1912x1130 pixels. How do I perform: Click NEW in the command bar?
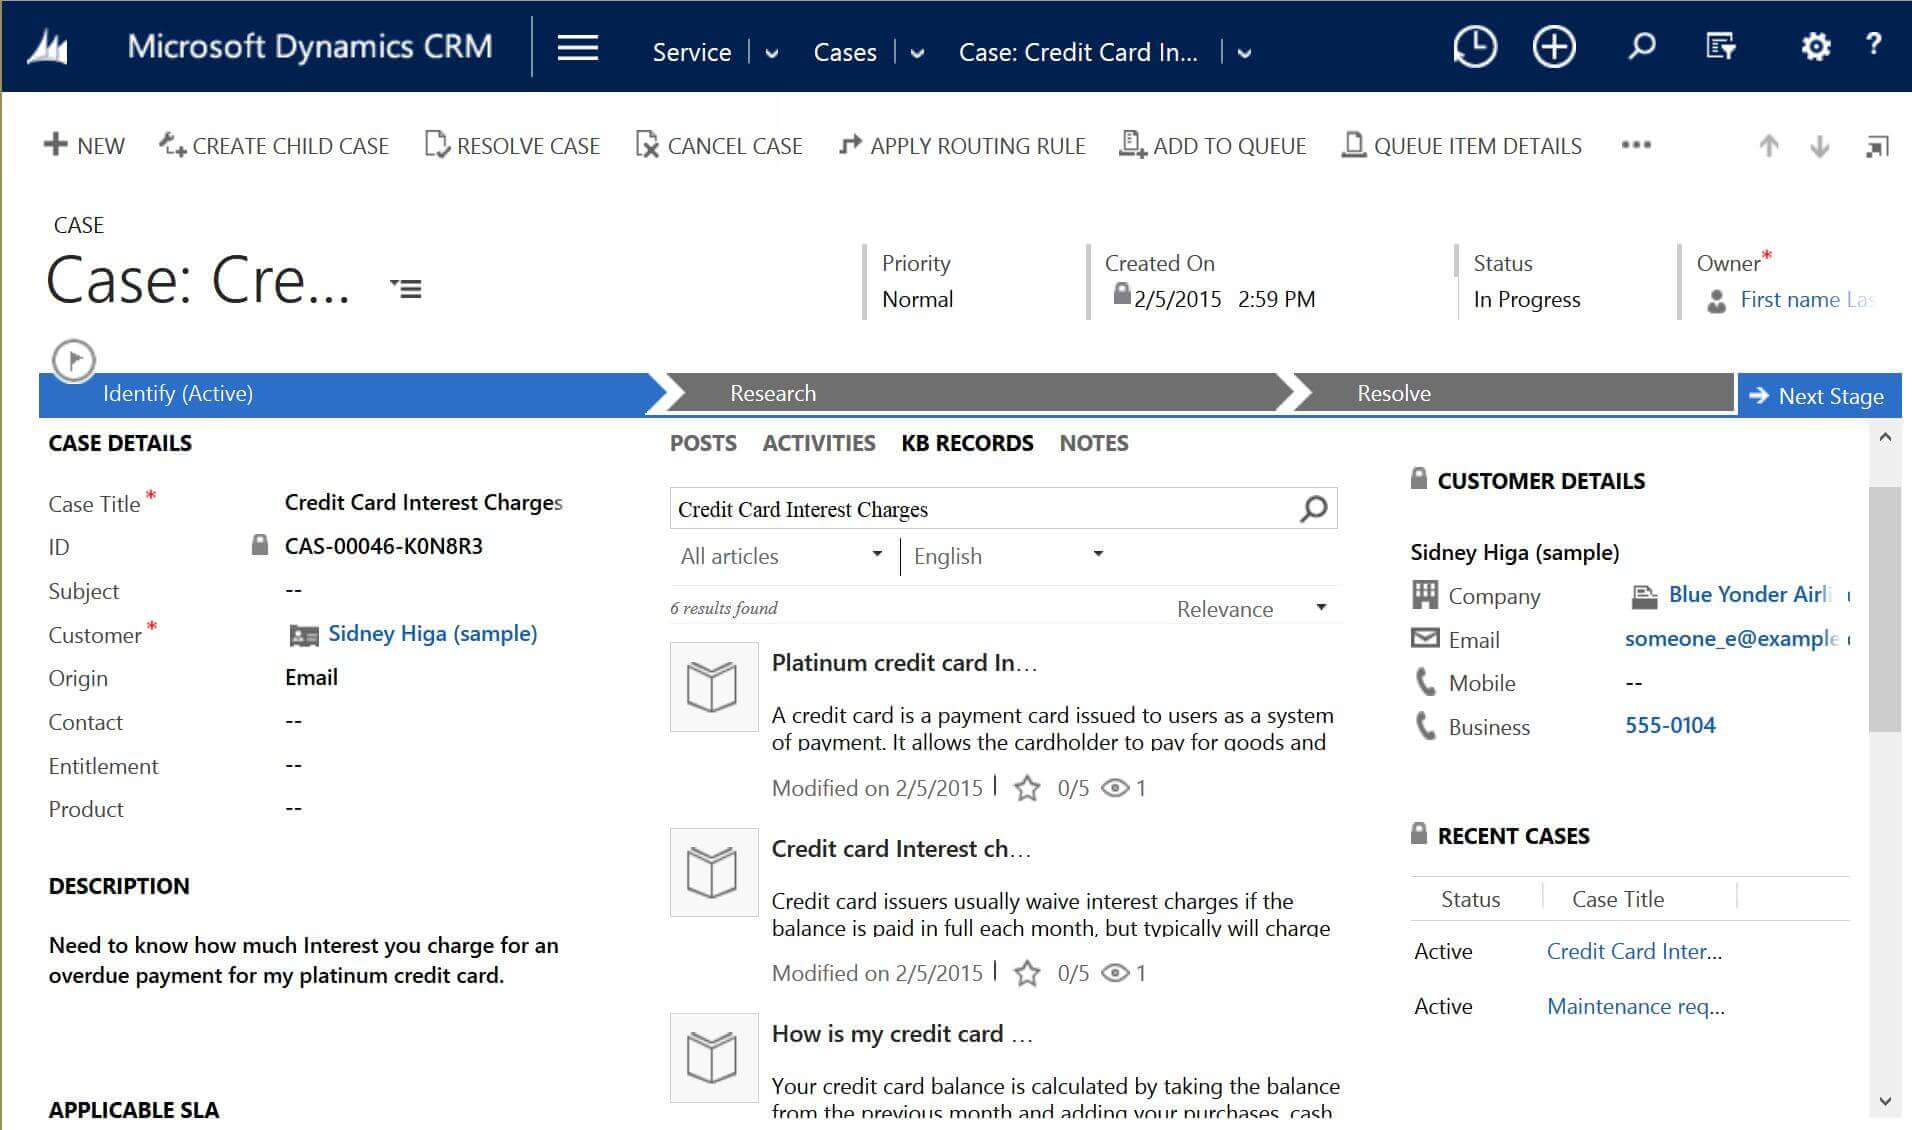(x=84, y=146)
